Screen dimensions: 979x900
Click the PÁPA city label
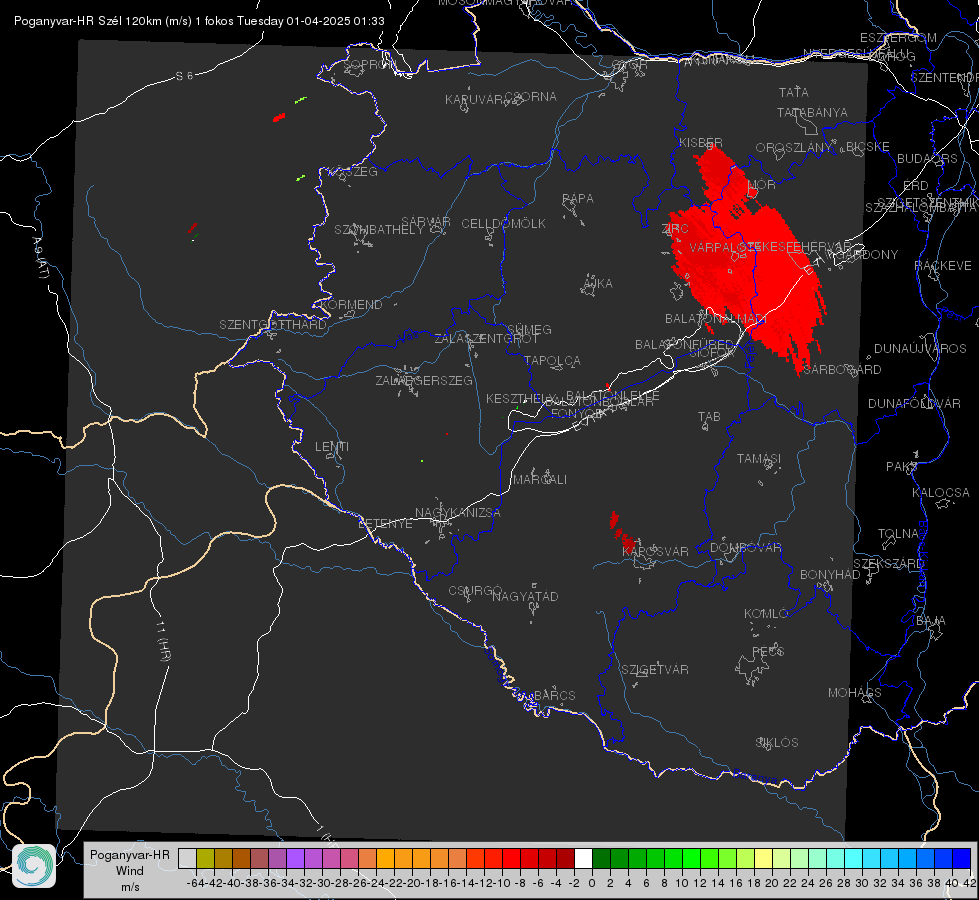click(x=578, y=199)
